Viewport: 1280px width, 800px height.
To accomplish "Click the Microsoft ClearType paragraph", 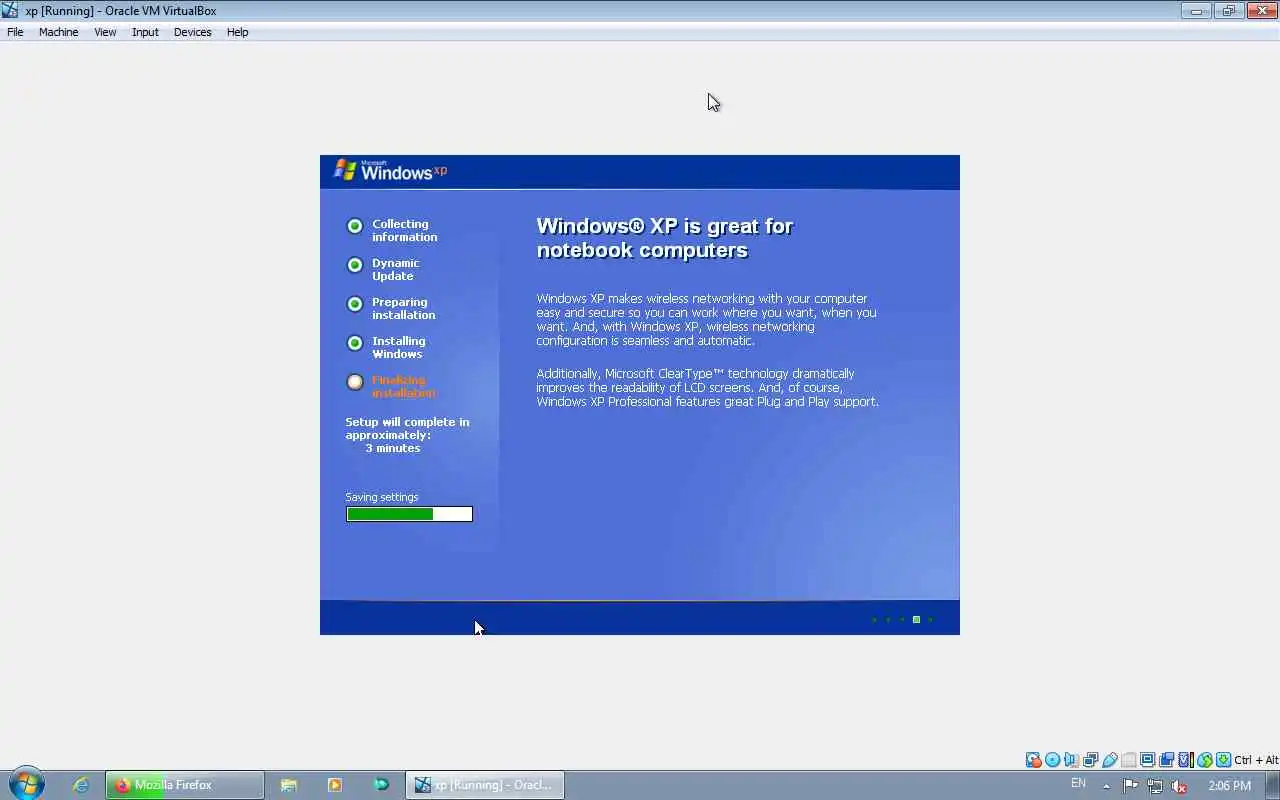I will click(707, 388).
